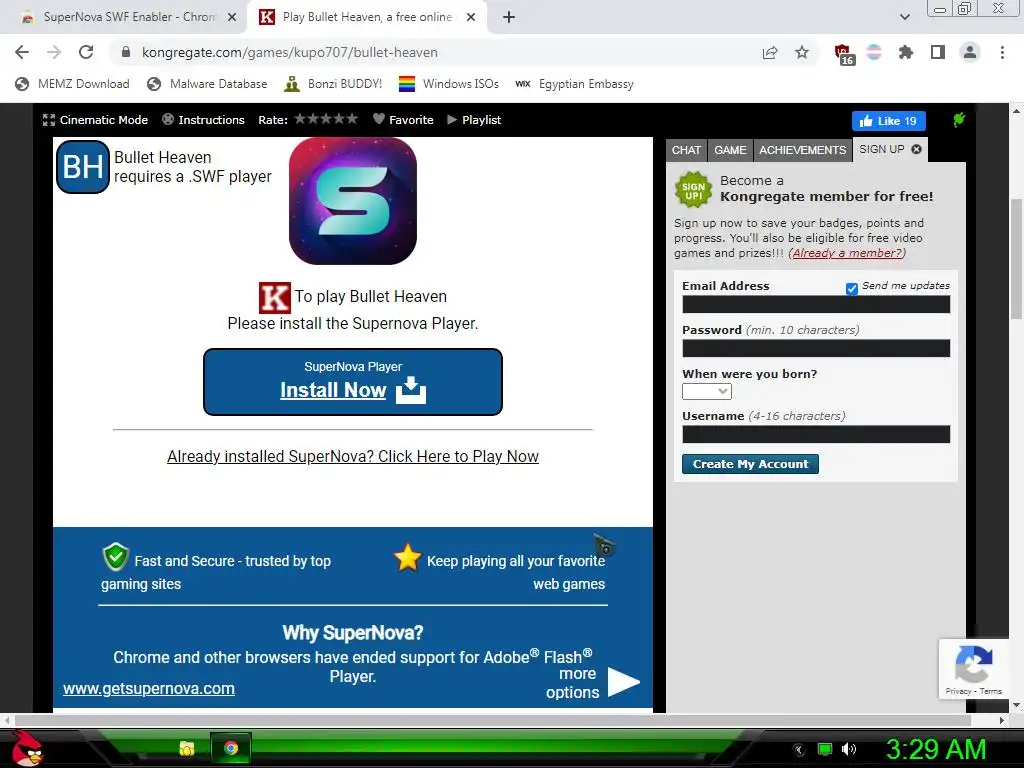Click the volume speaker tray icon

point(848,749)
